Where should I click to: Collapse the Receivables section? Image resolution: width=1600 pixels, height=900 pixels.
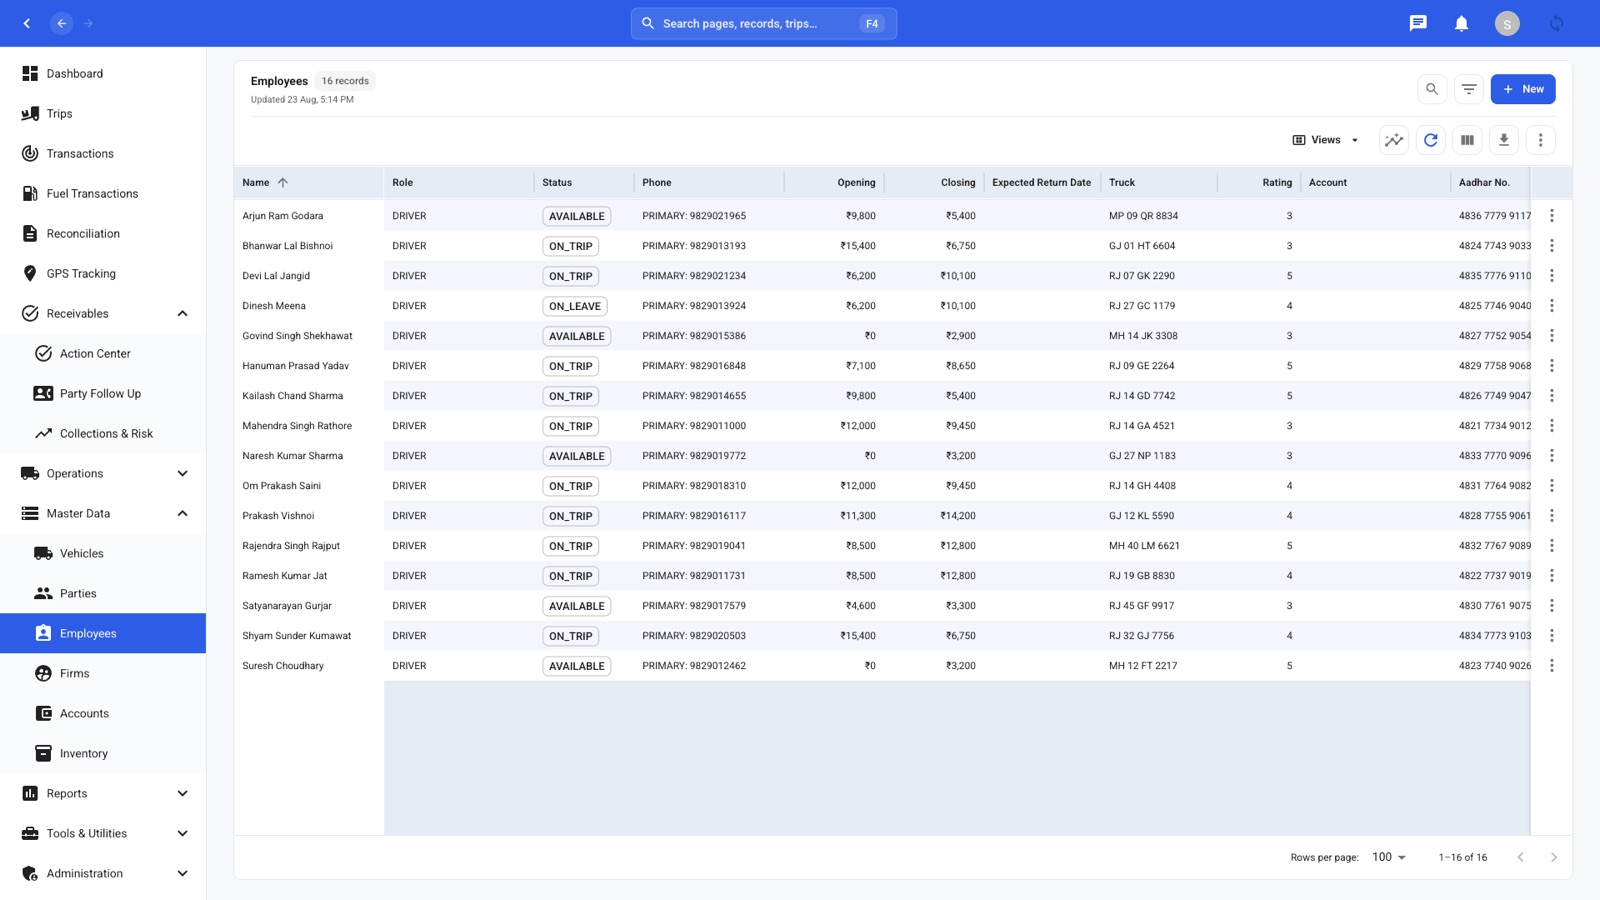coord(182,314)
